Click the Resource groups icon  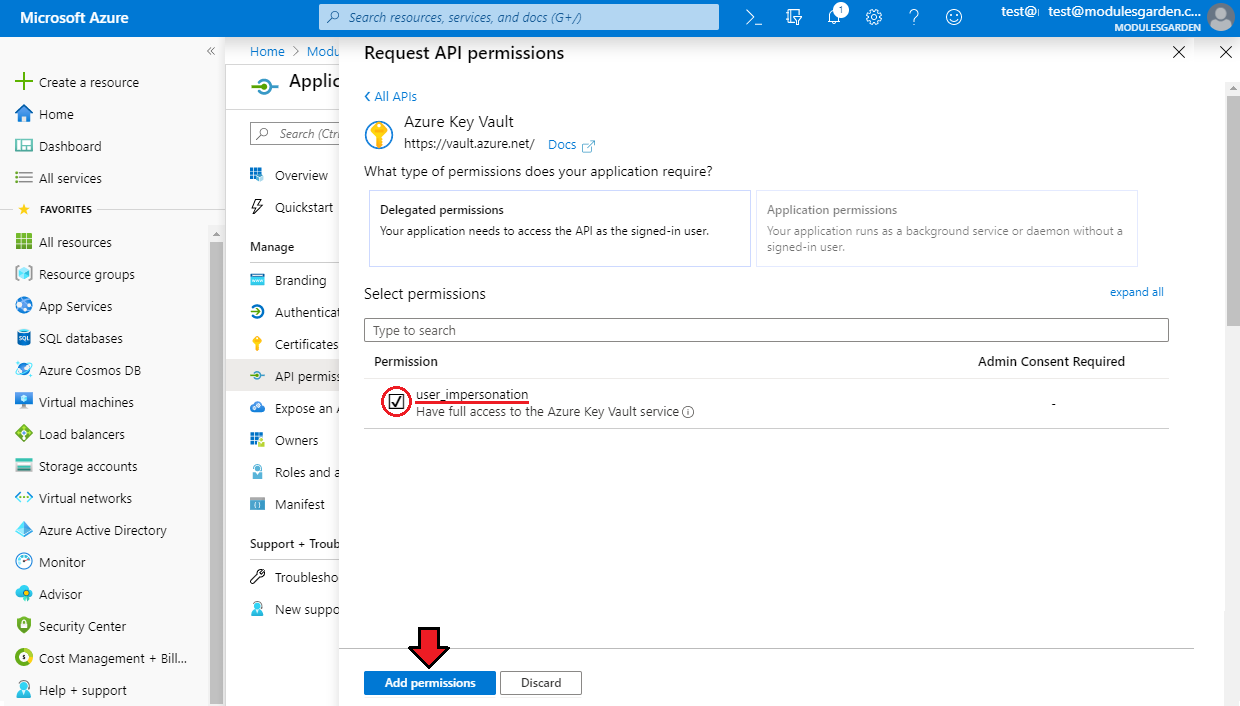(24, 274)
